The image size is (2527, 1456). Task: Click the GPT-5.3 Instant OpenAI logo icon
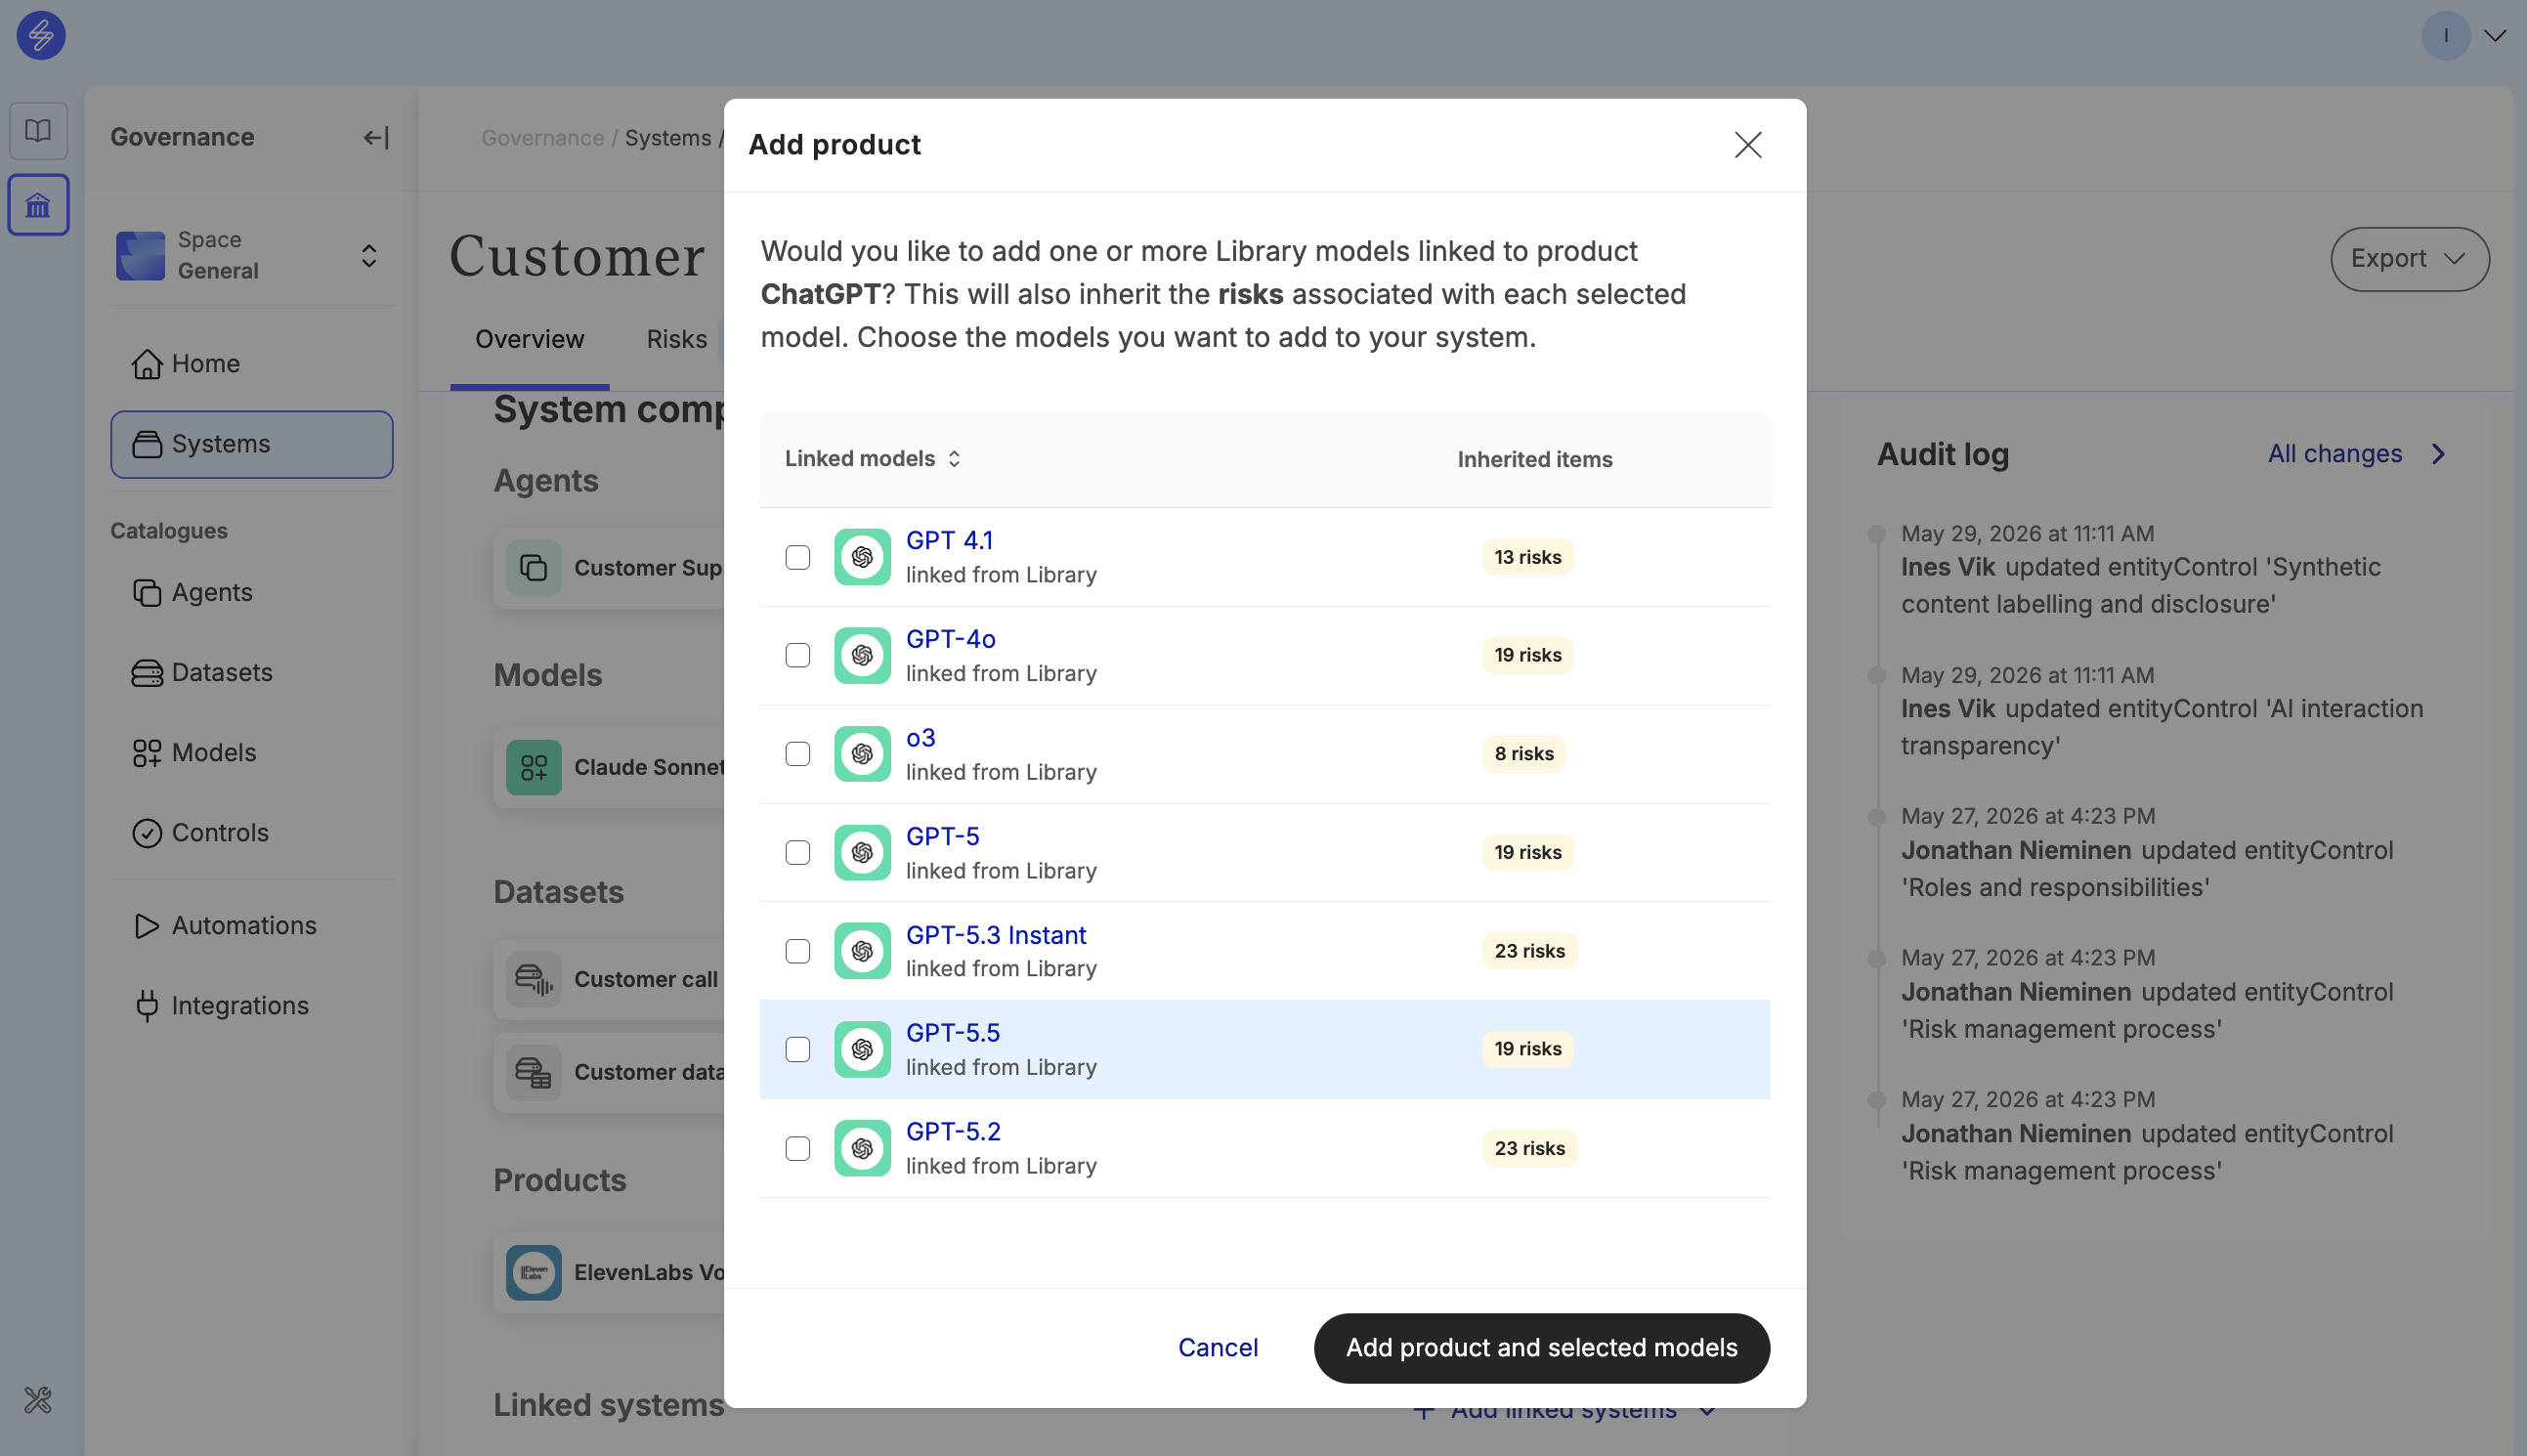point(862,951)
